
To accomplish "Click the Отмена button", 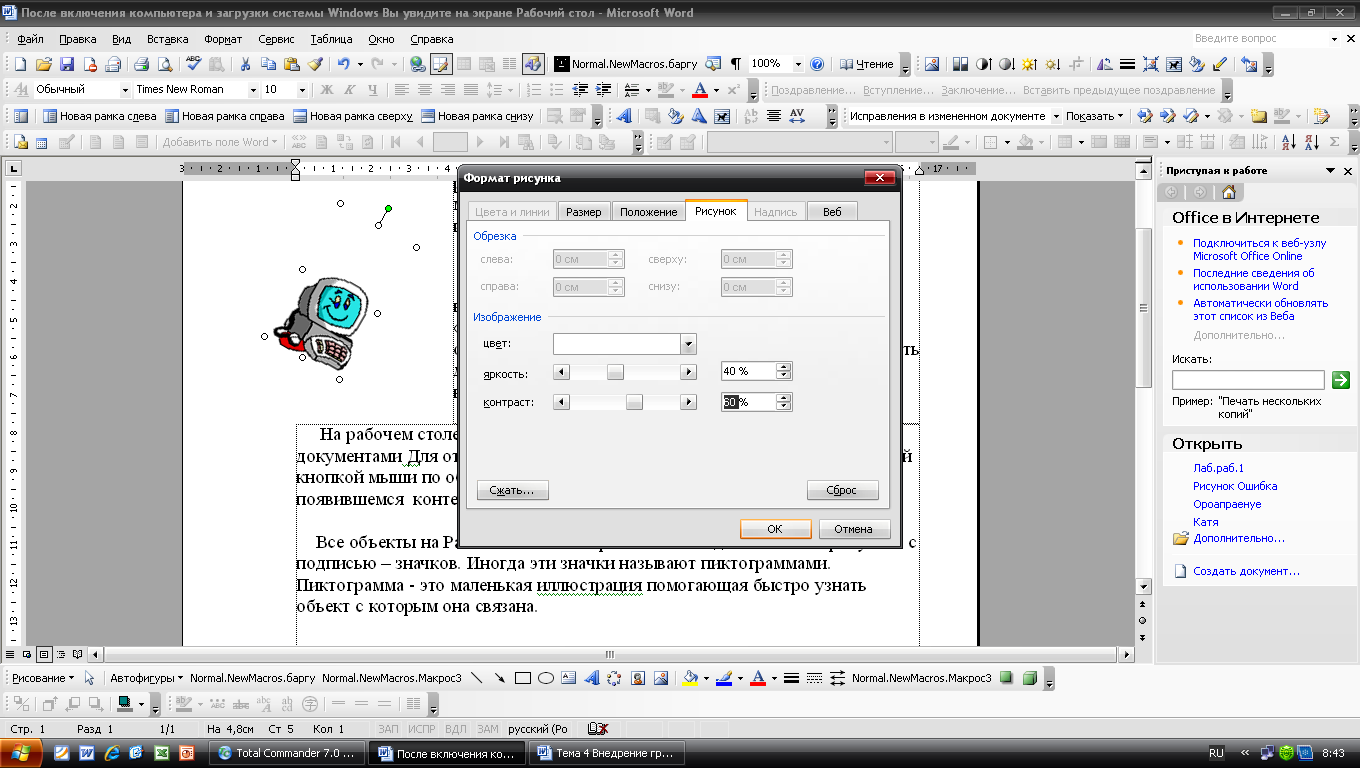I will pyautogui.click(x=854, y=529).
